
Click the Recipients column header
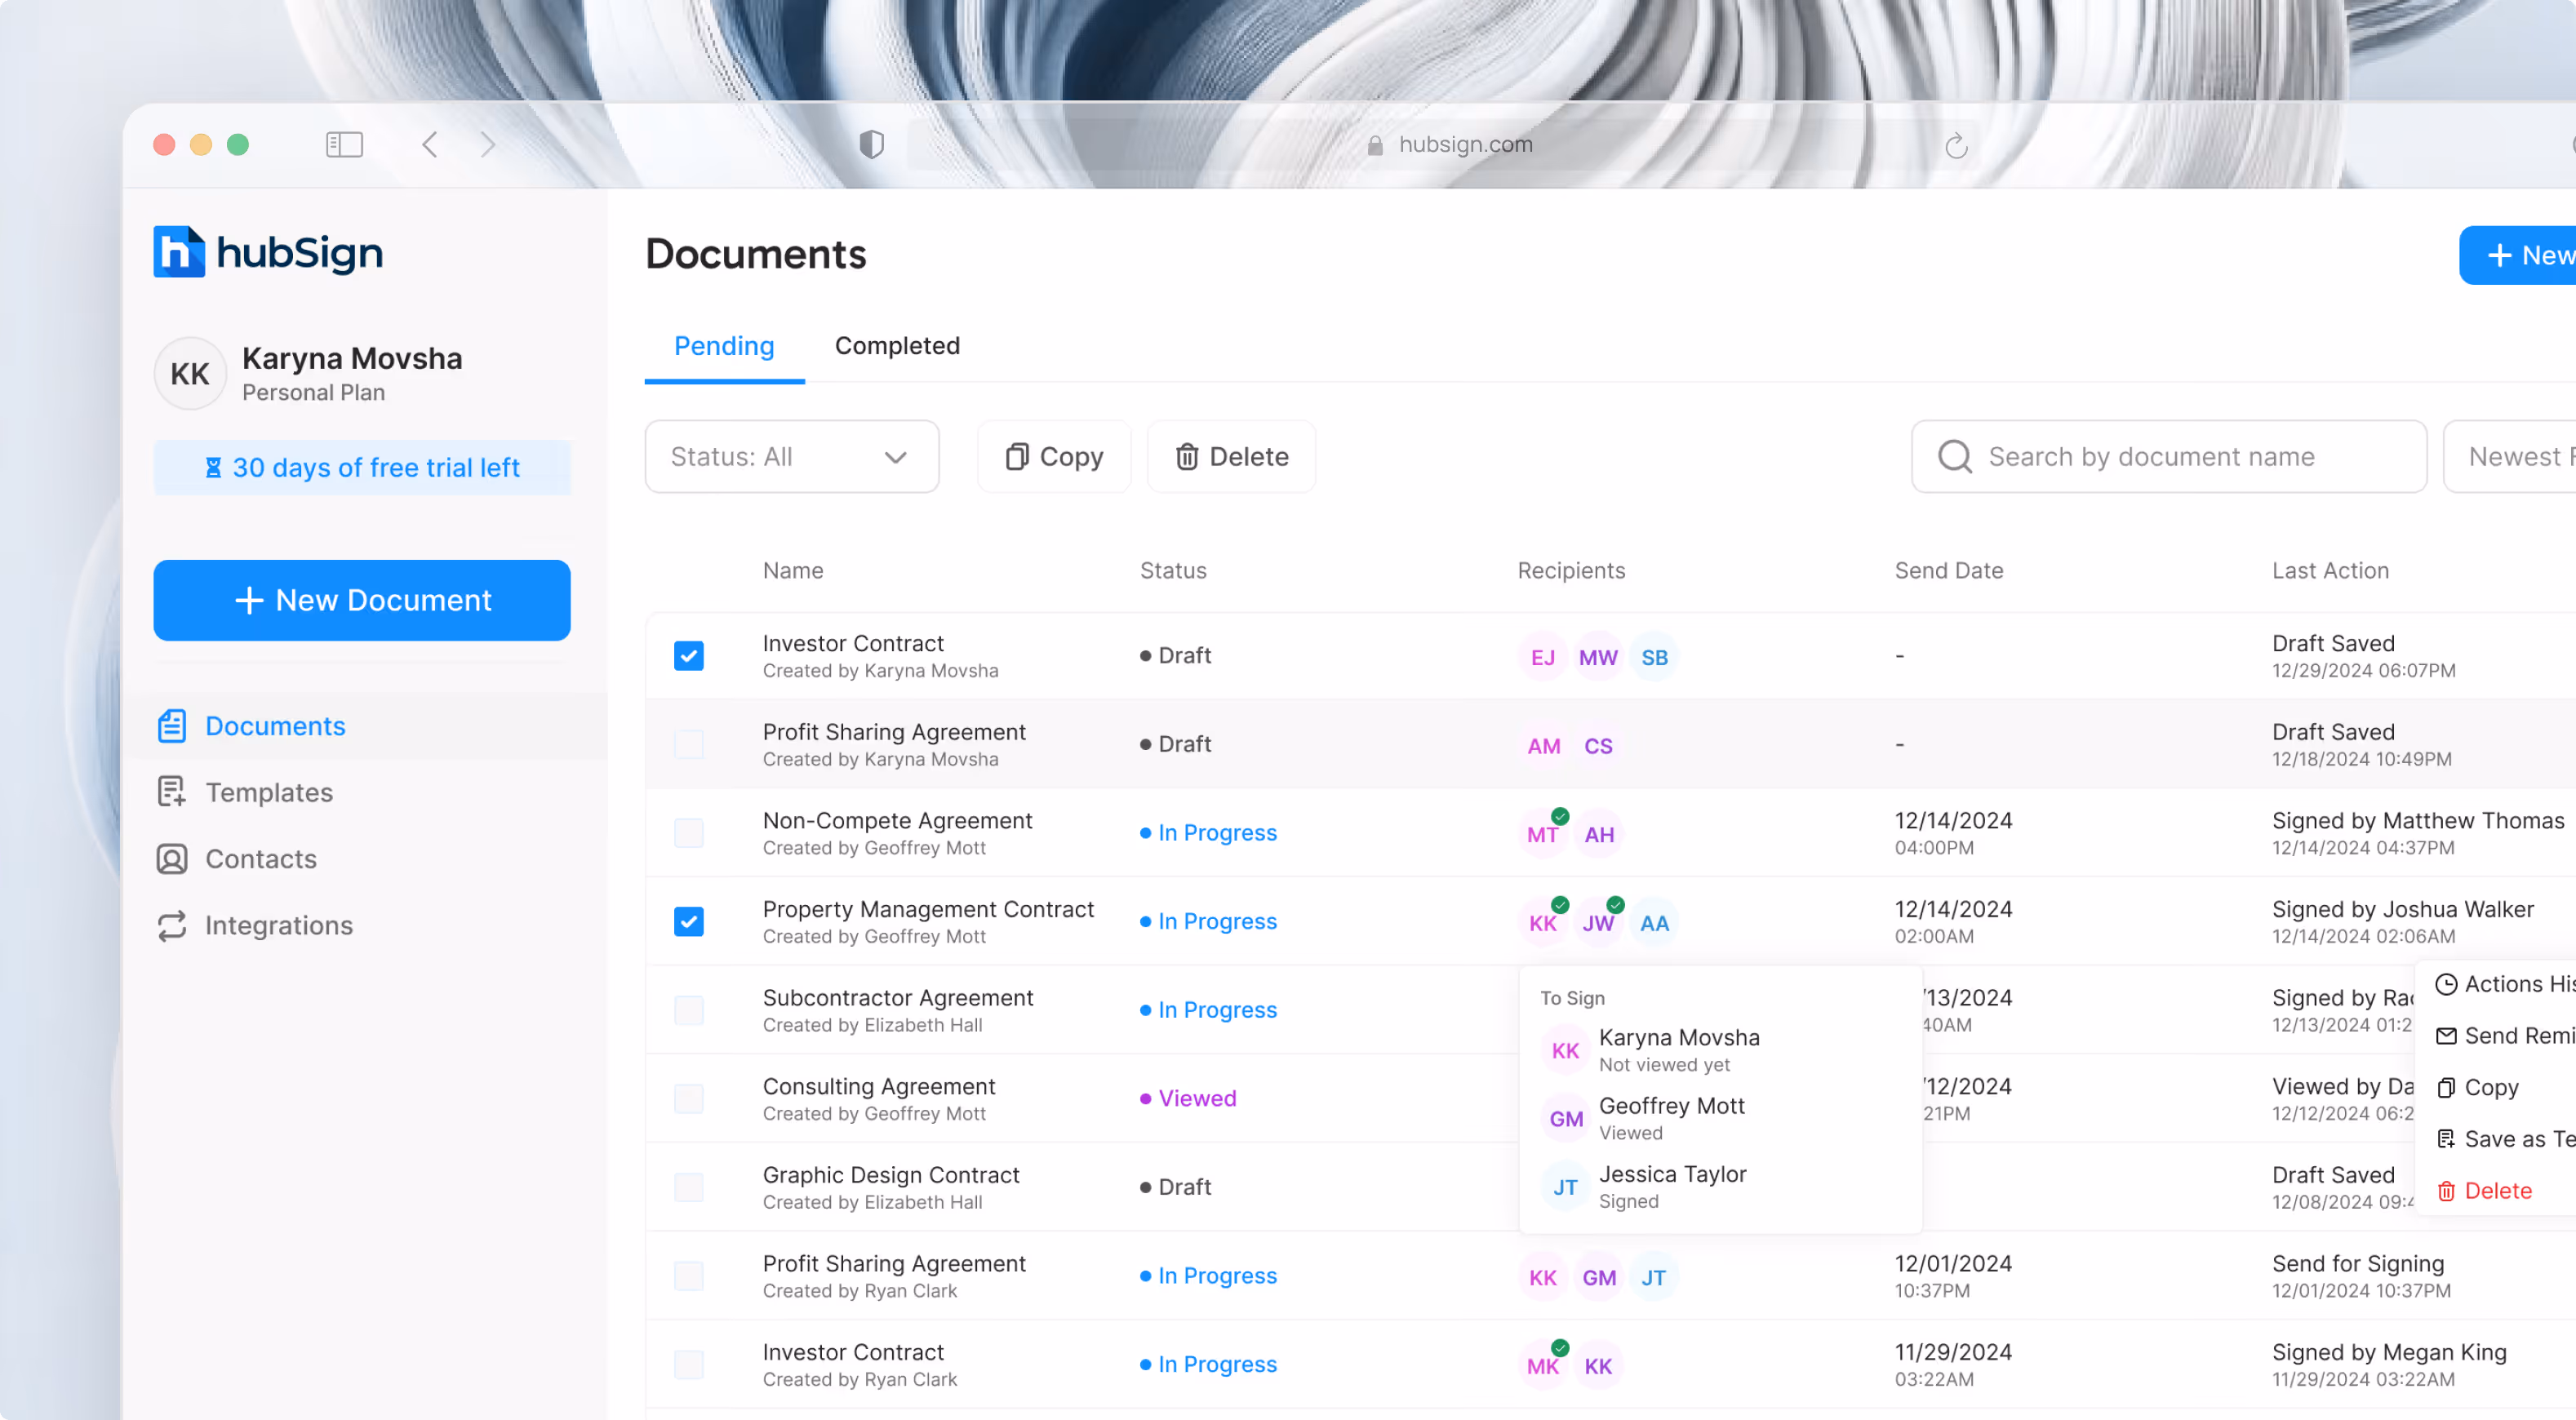pos(1571,571)
